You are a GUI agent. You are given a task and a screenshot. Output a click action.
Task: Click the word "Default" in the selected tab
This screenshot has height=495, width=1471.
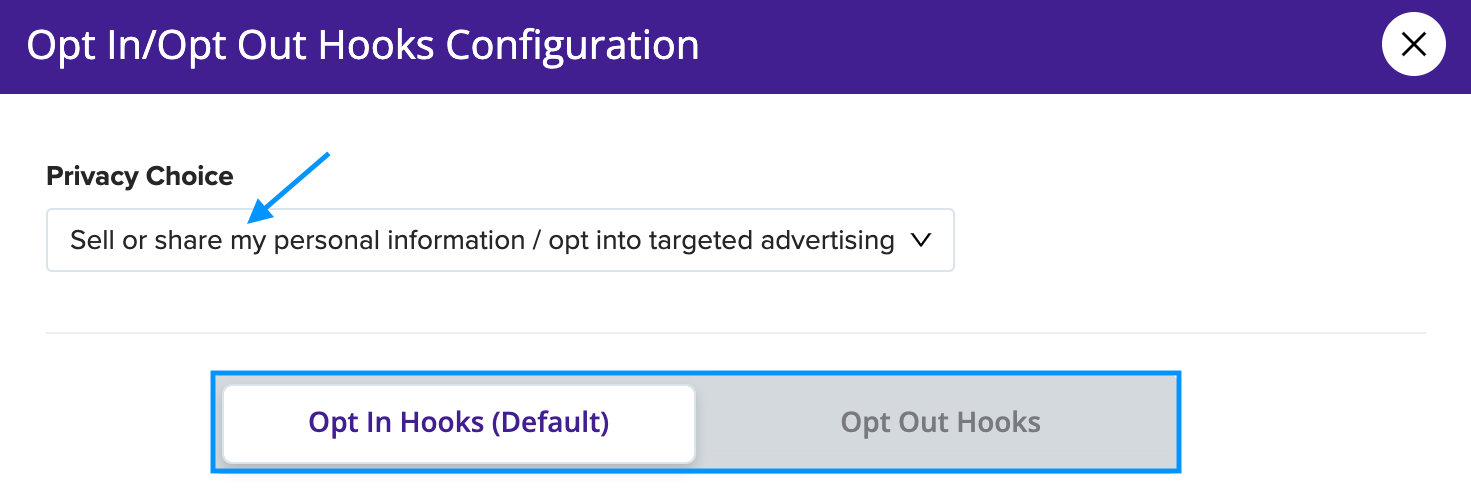coord(549,423)
